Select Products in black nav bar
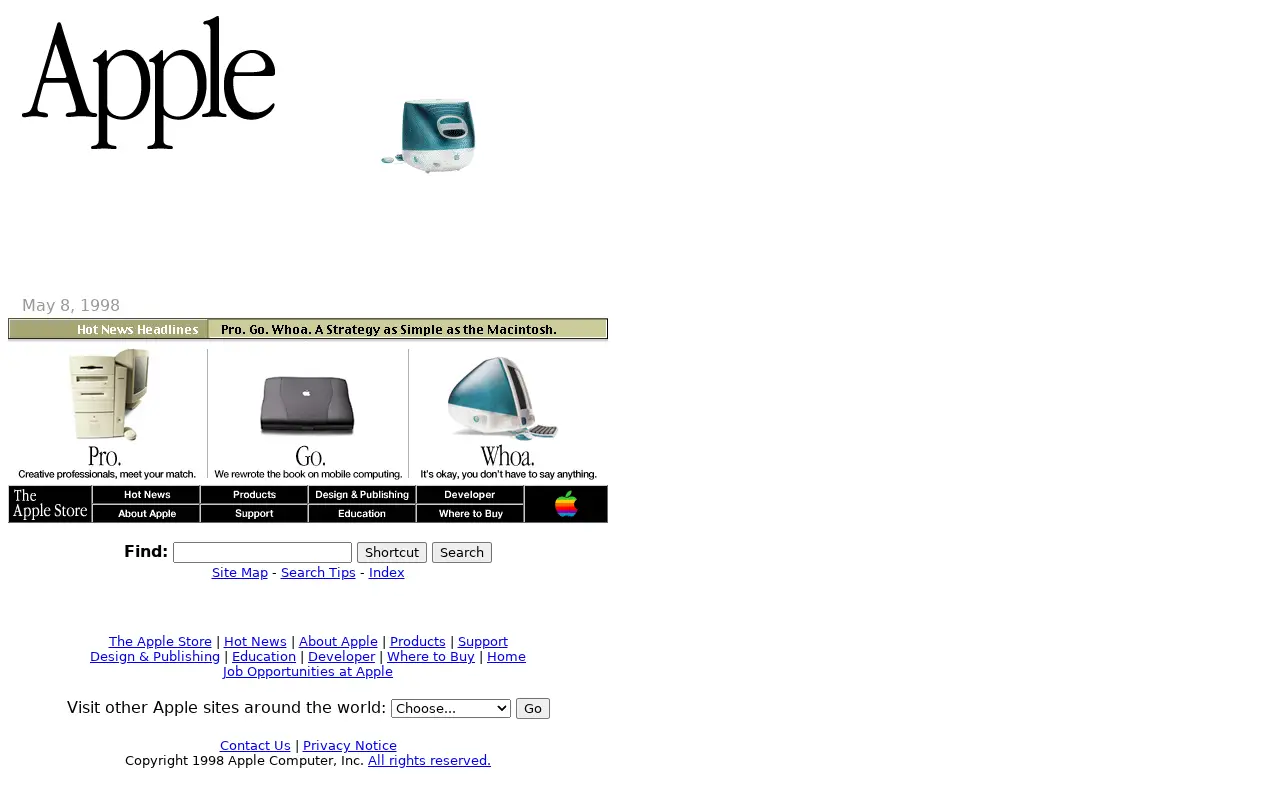The width and height of the screenshot is (1280, 800). coord(254,495)
